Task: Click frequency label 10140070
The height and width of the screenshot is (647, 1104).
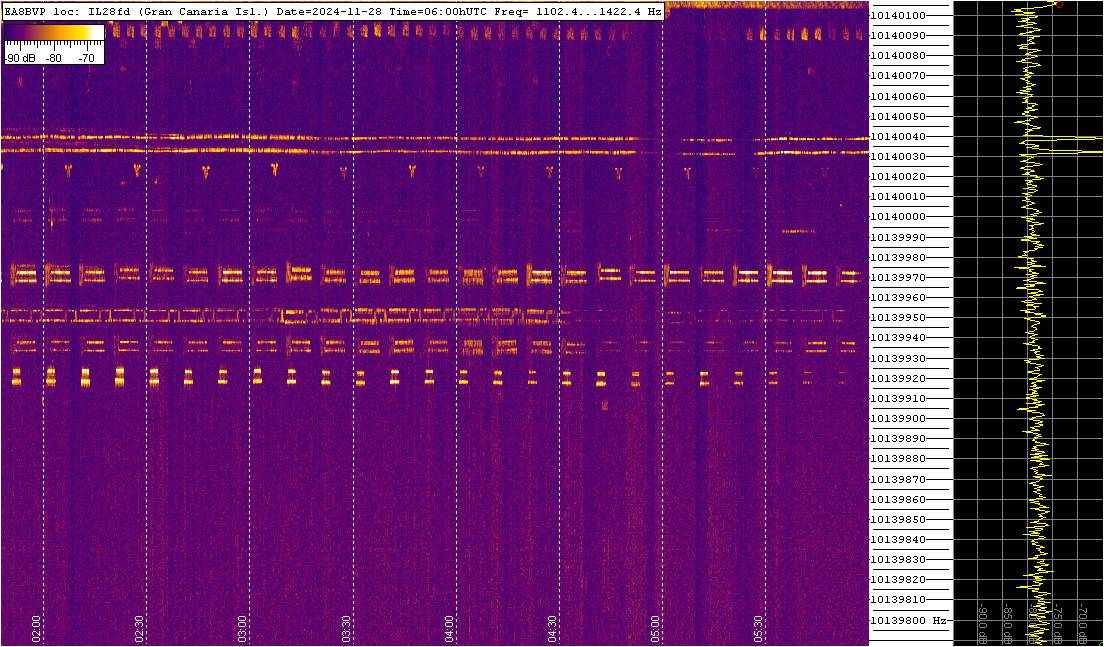Action: [x=898, y=75]
